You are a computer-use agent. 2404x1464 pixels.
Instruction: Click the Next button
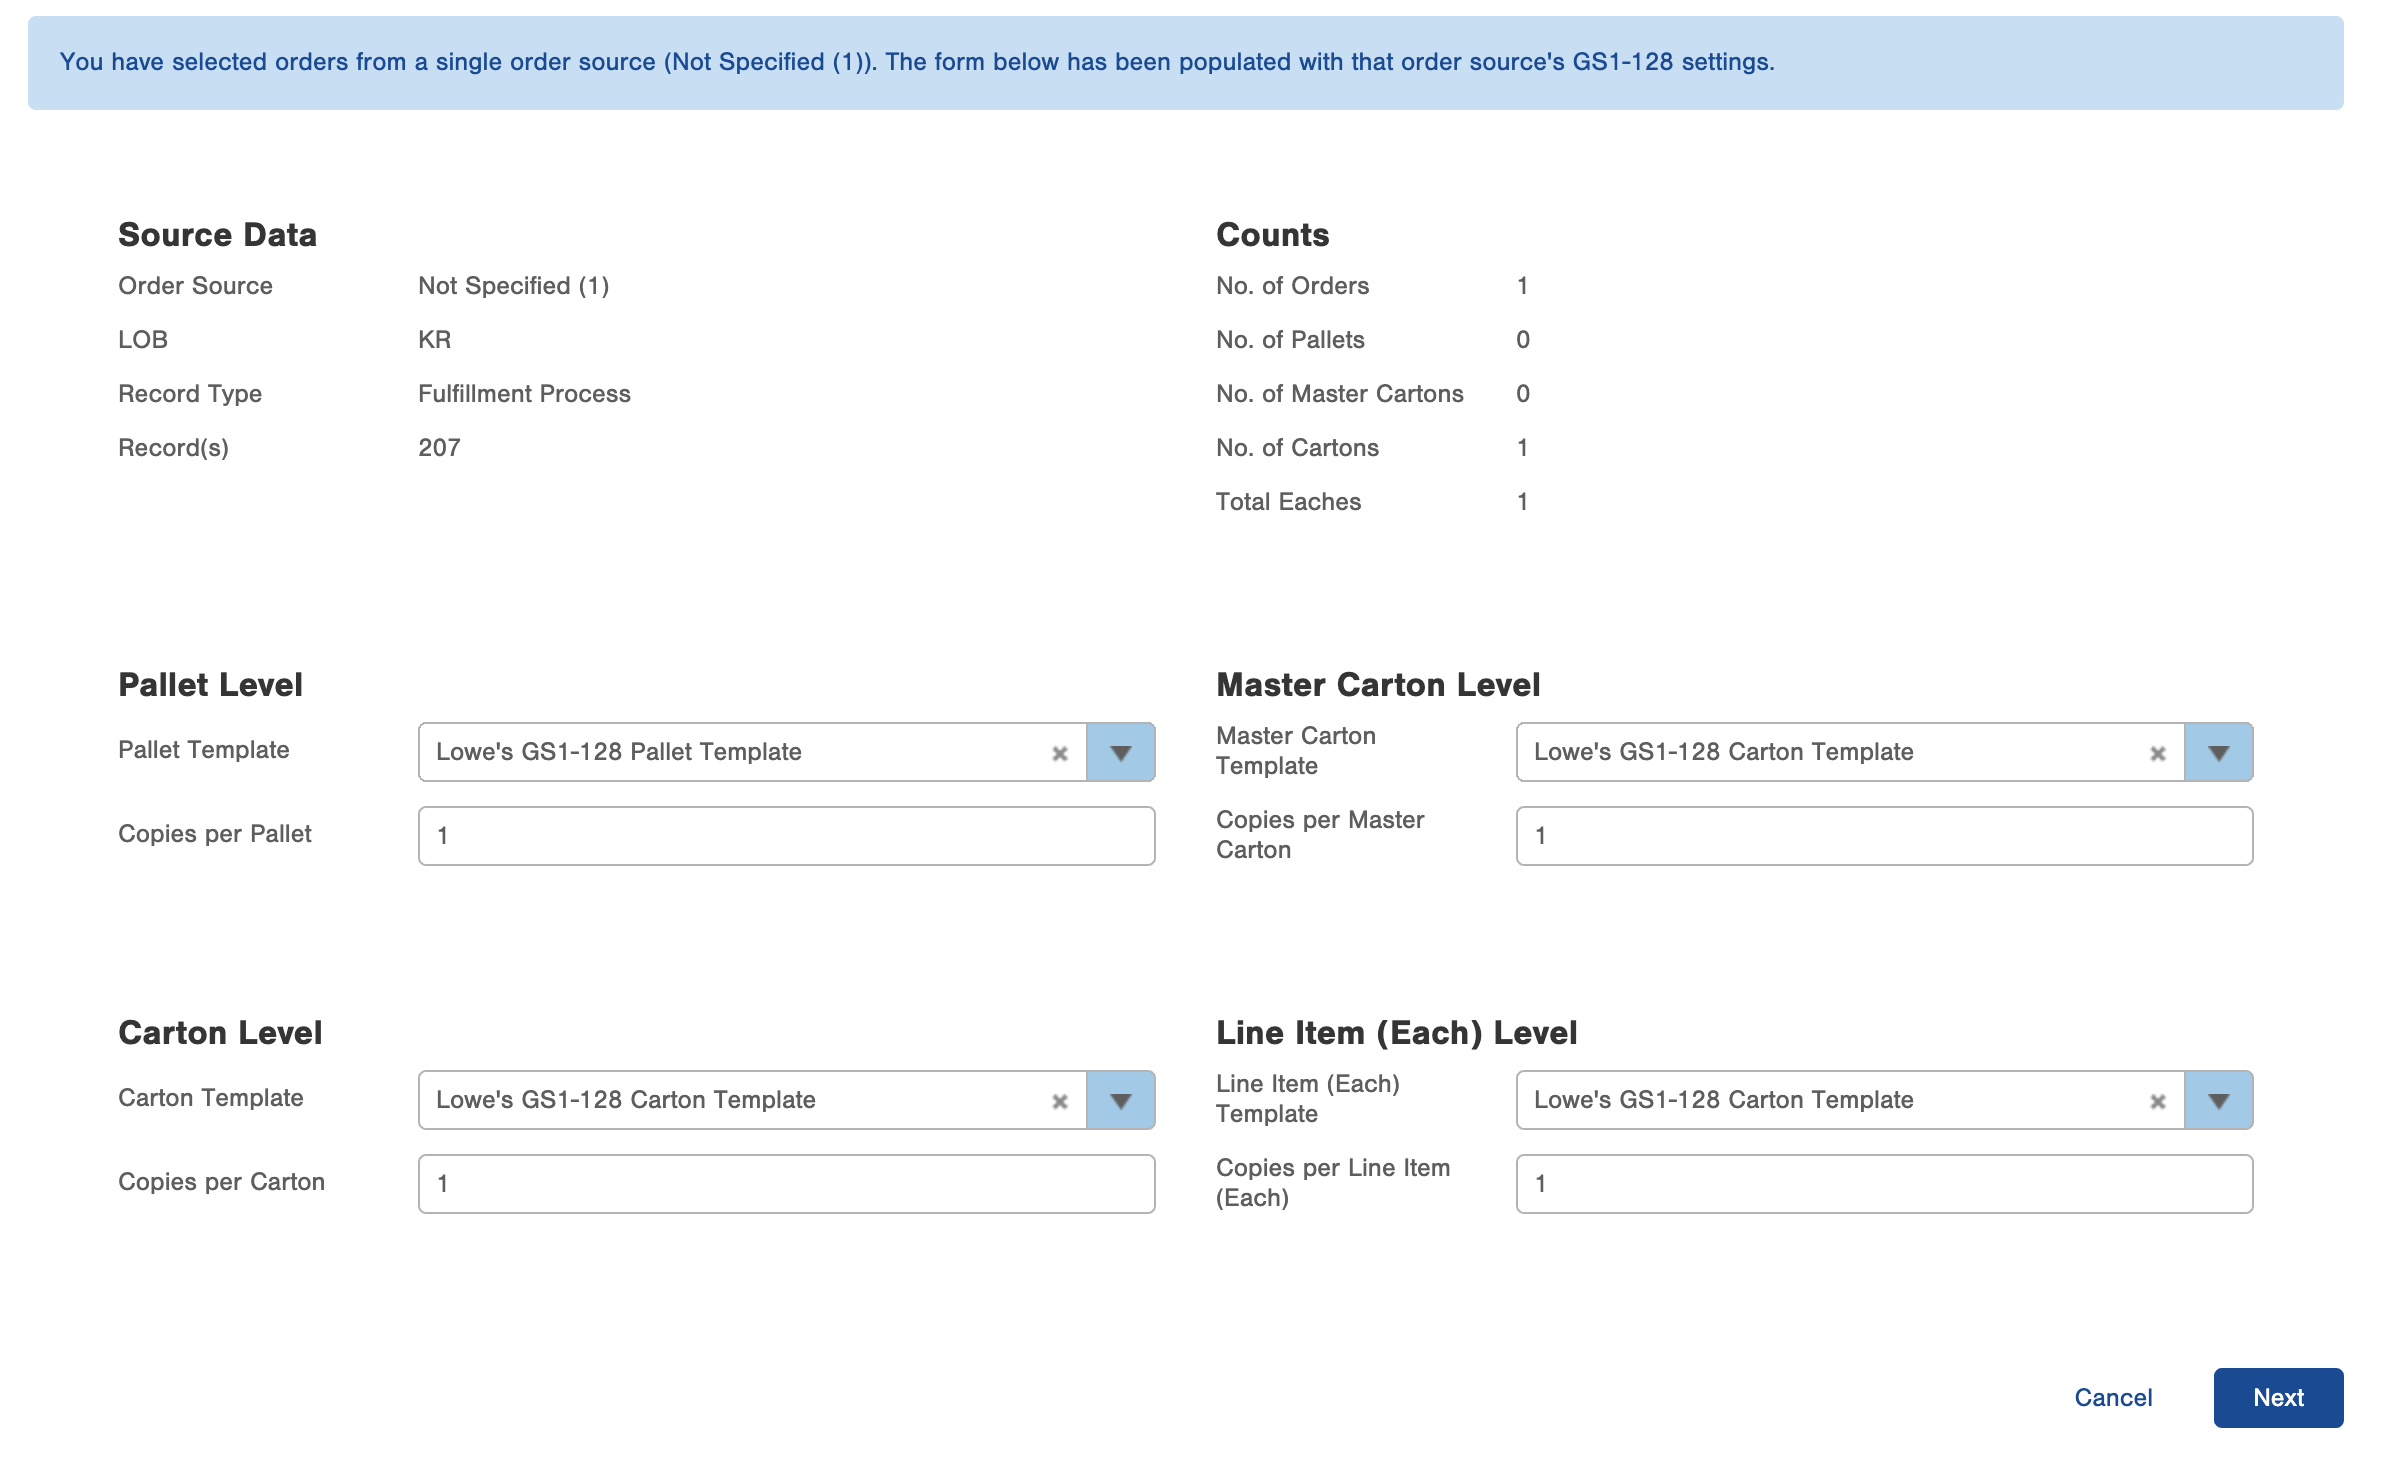tap(2277, 1398)
